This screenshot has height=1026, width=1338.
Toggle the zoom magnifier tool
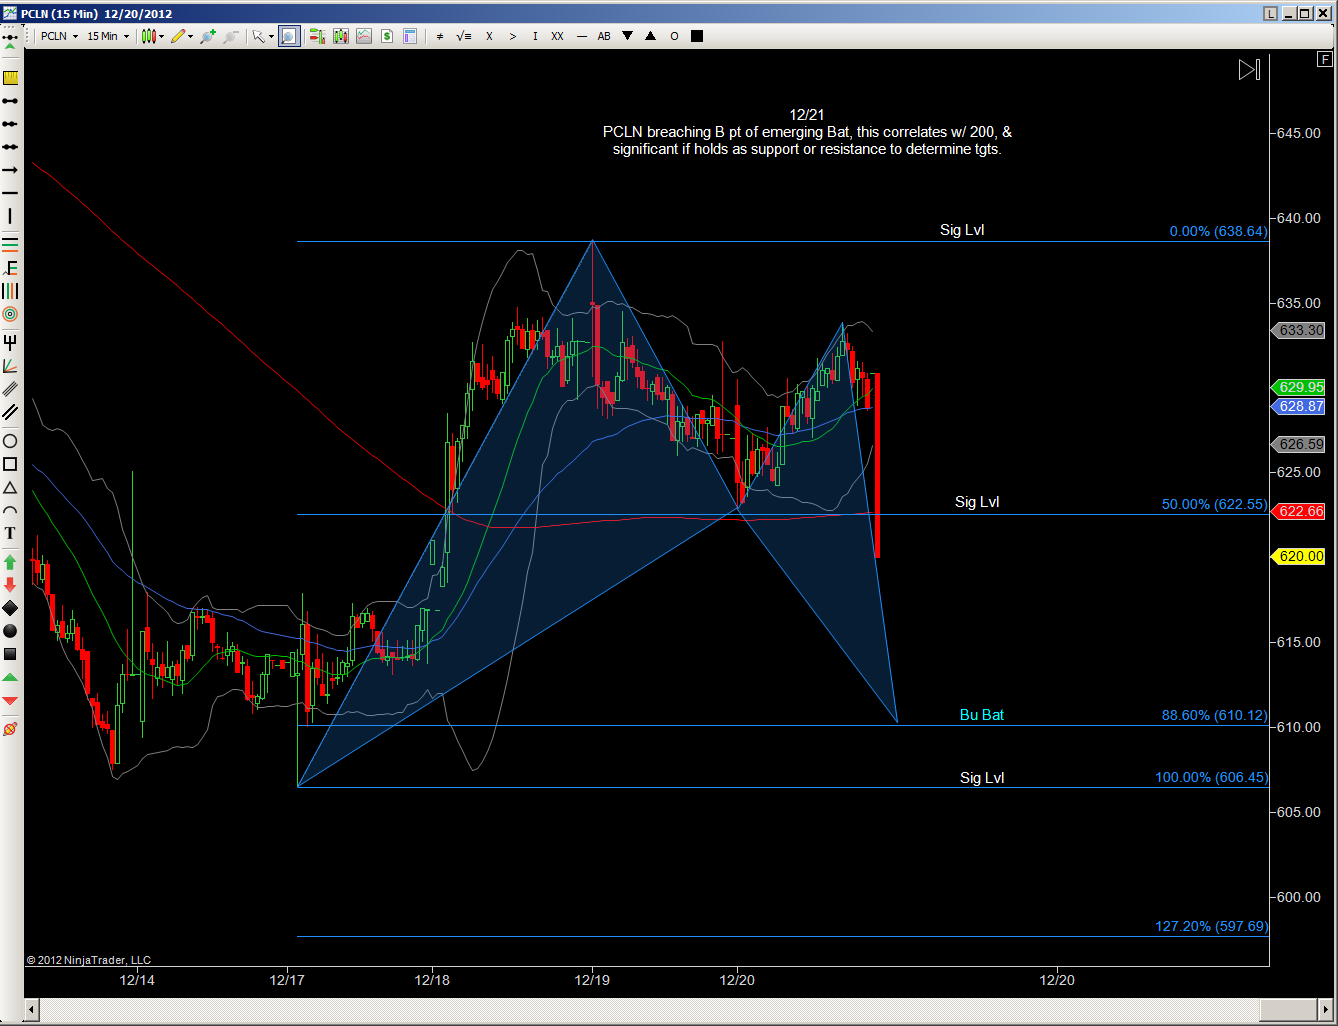pyautogui.click(x=289, y=36)
